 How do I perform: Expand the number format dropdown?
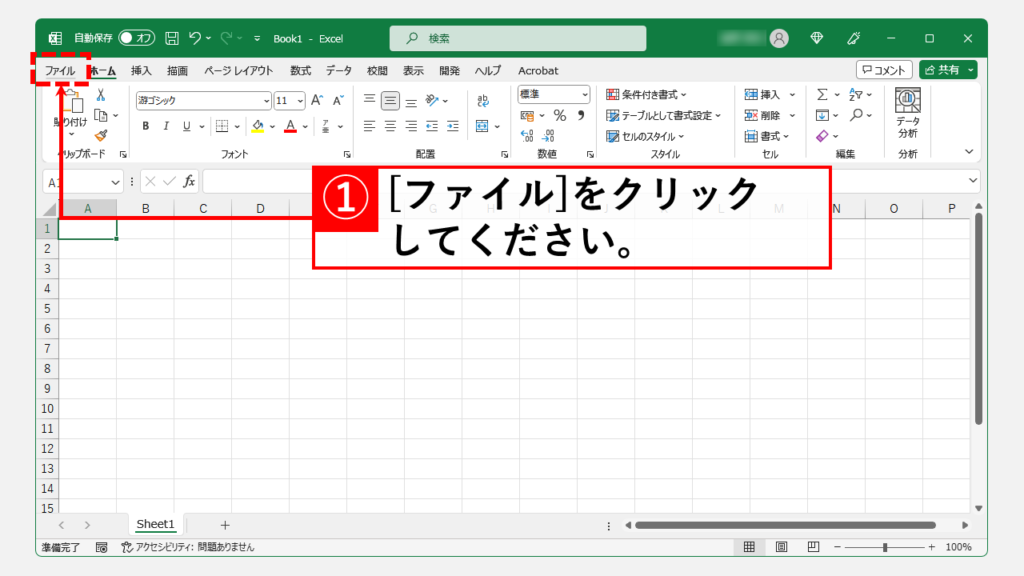(x=584, y=95)
